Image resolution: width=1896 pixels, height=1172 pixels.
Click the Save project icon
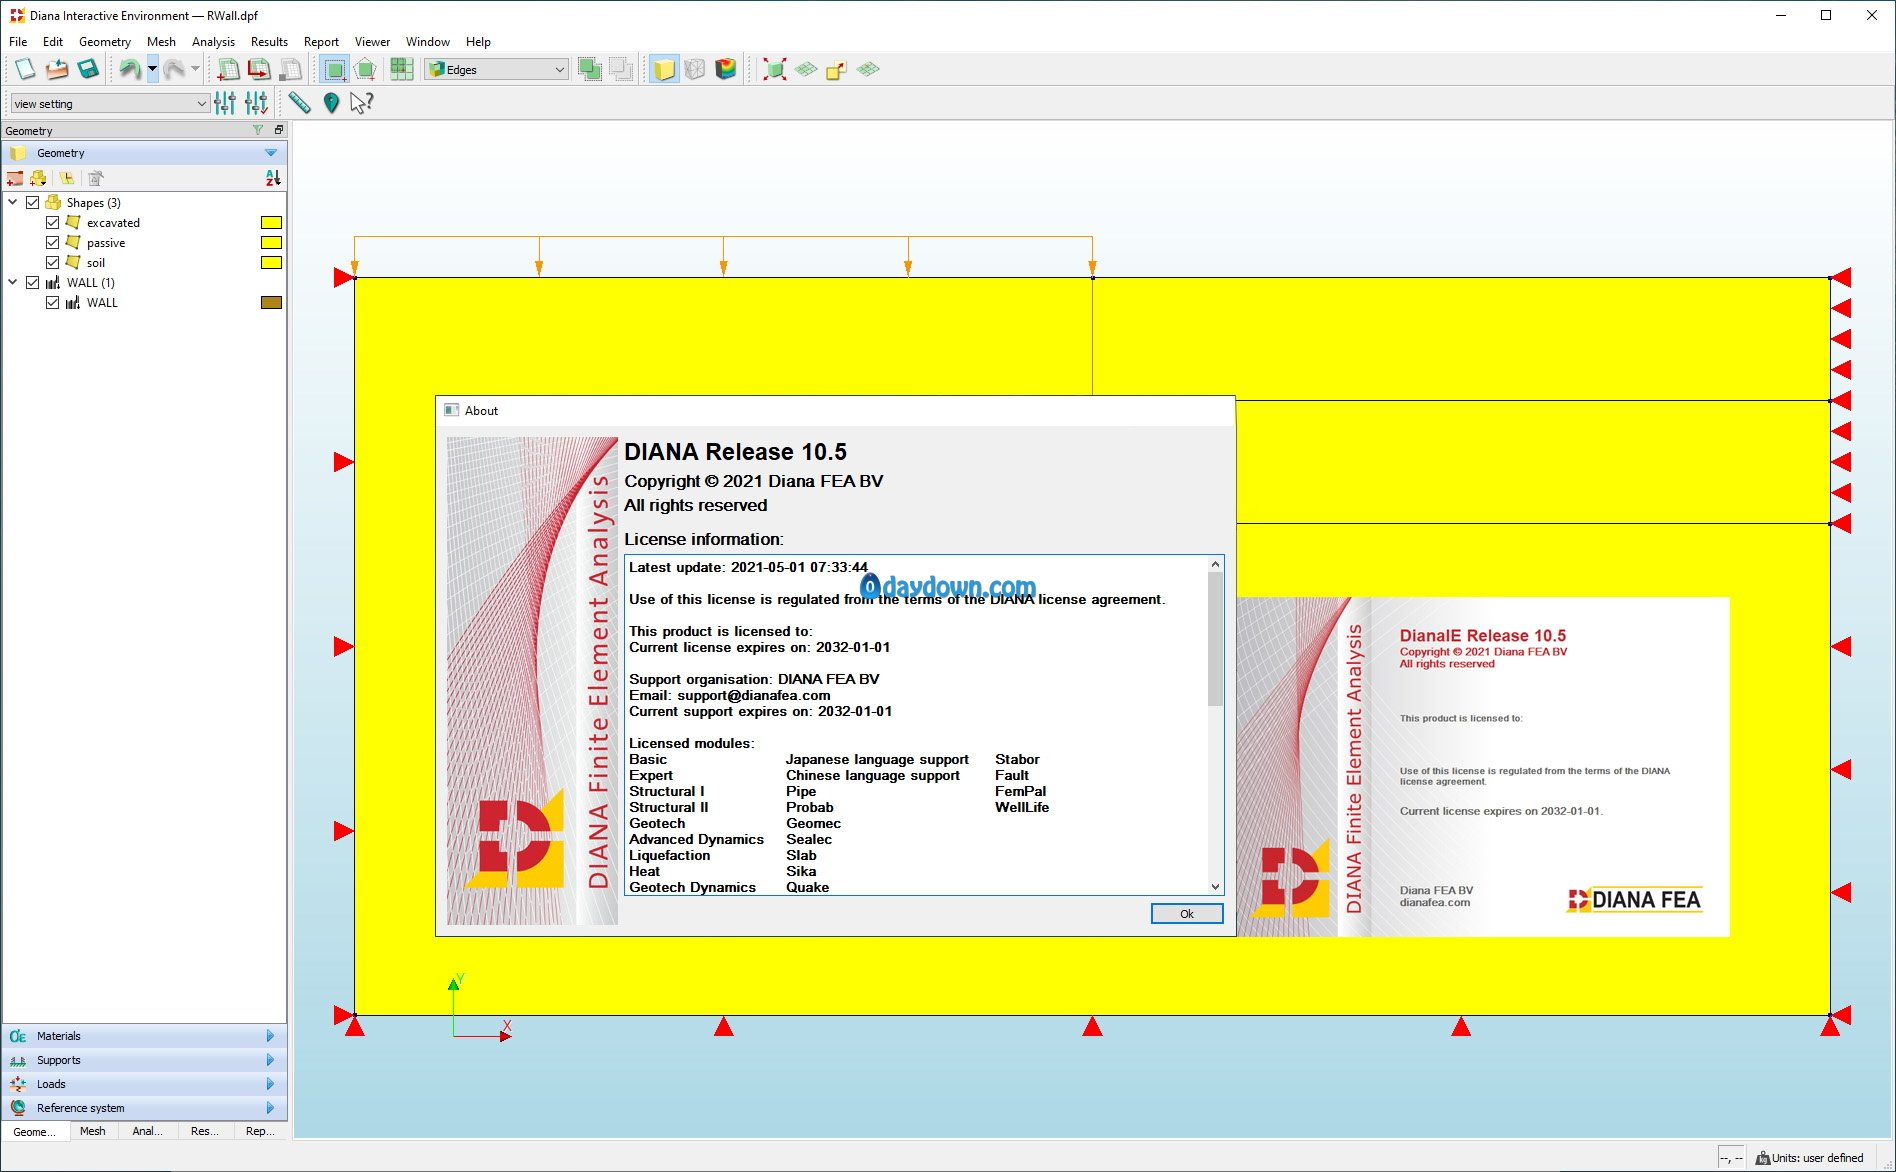click(x=88, y=69)
